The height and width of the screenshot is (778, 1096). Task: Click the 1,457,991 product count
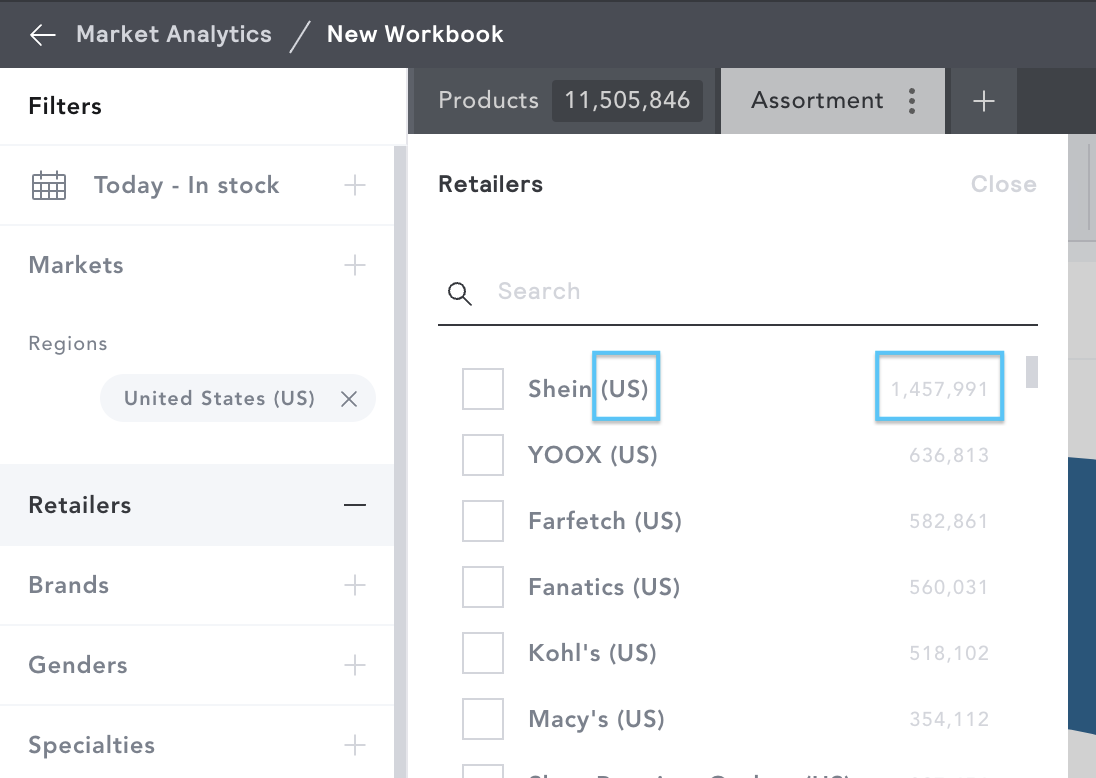(939, 389)
